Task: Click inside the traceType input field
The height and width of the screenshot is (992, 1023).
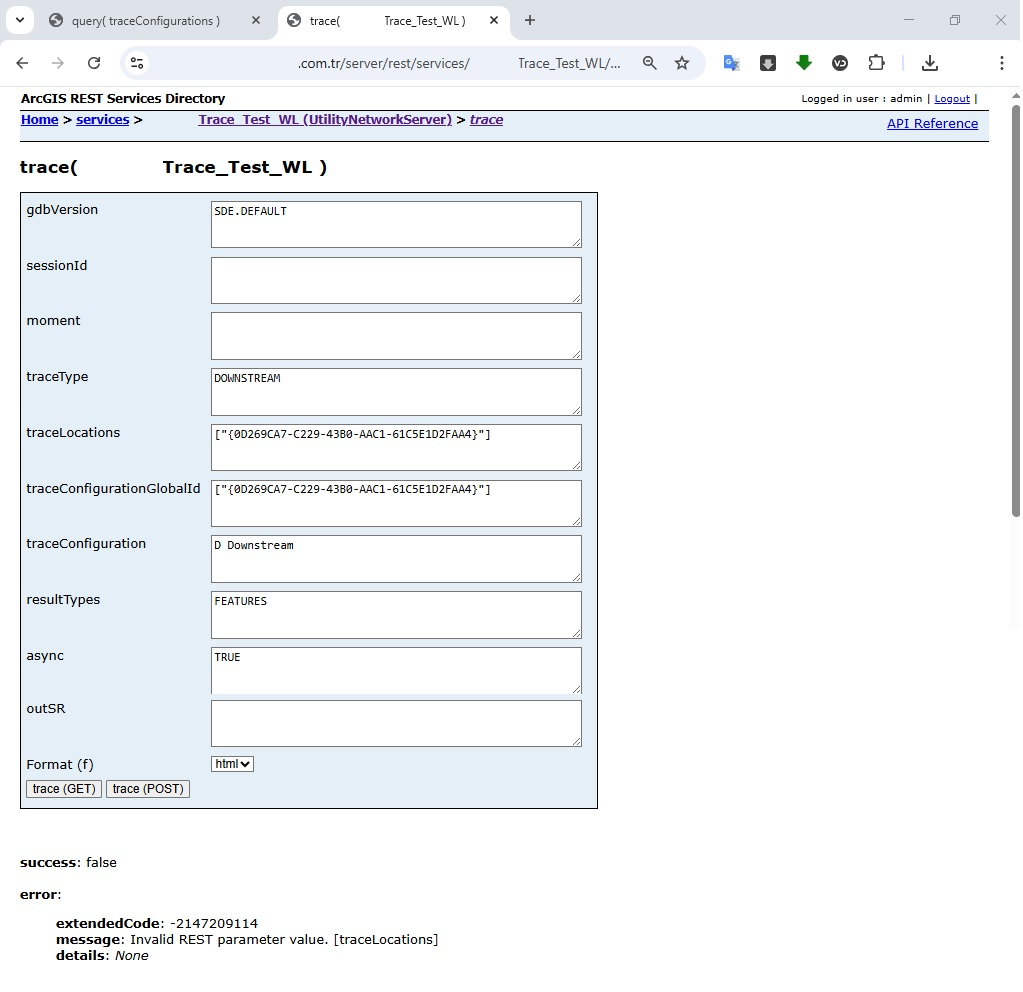Action: tap(396, 391)
